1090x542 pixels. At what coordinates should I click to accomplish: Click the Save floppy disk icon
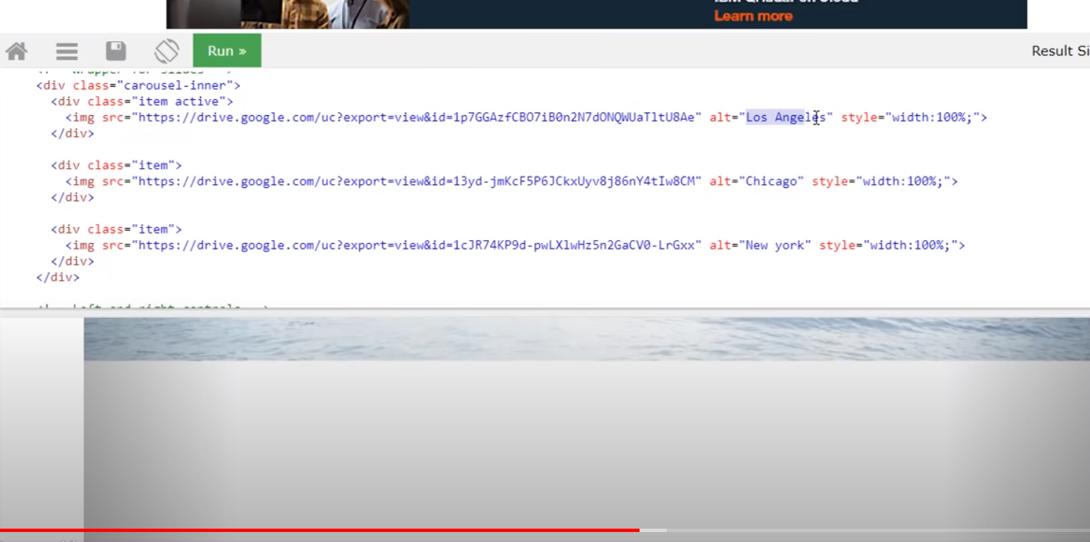[116, 51]
